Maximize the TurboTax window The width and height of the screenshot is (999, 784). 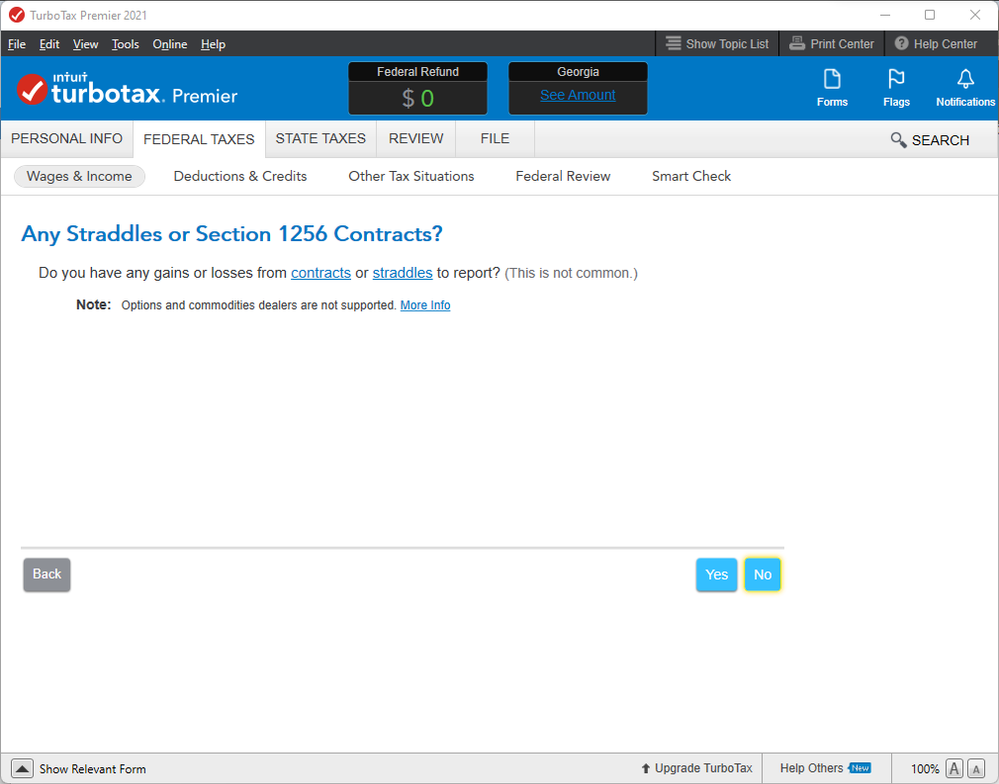[x=930, y=15]
